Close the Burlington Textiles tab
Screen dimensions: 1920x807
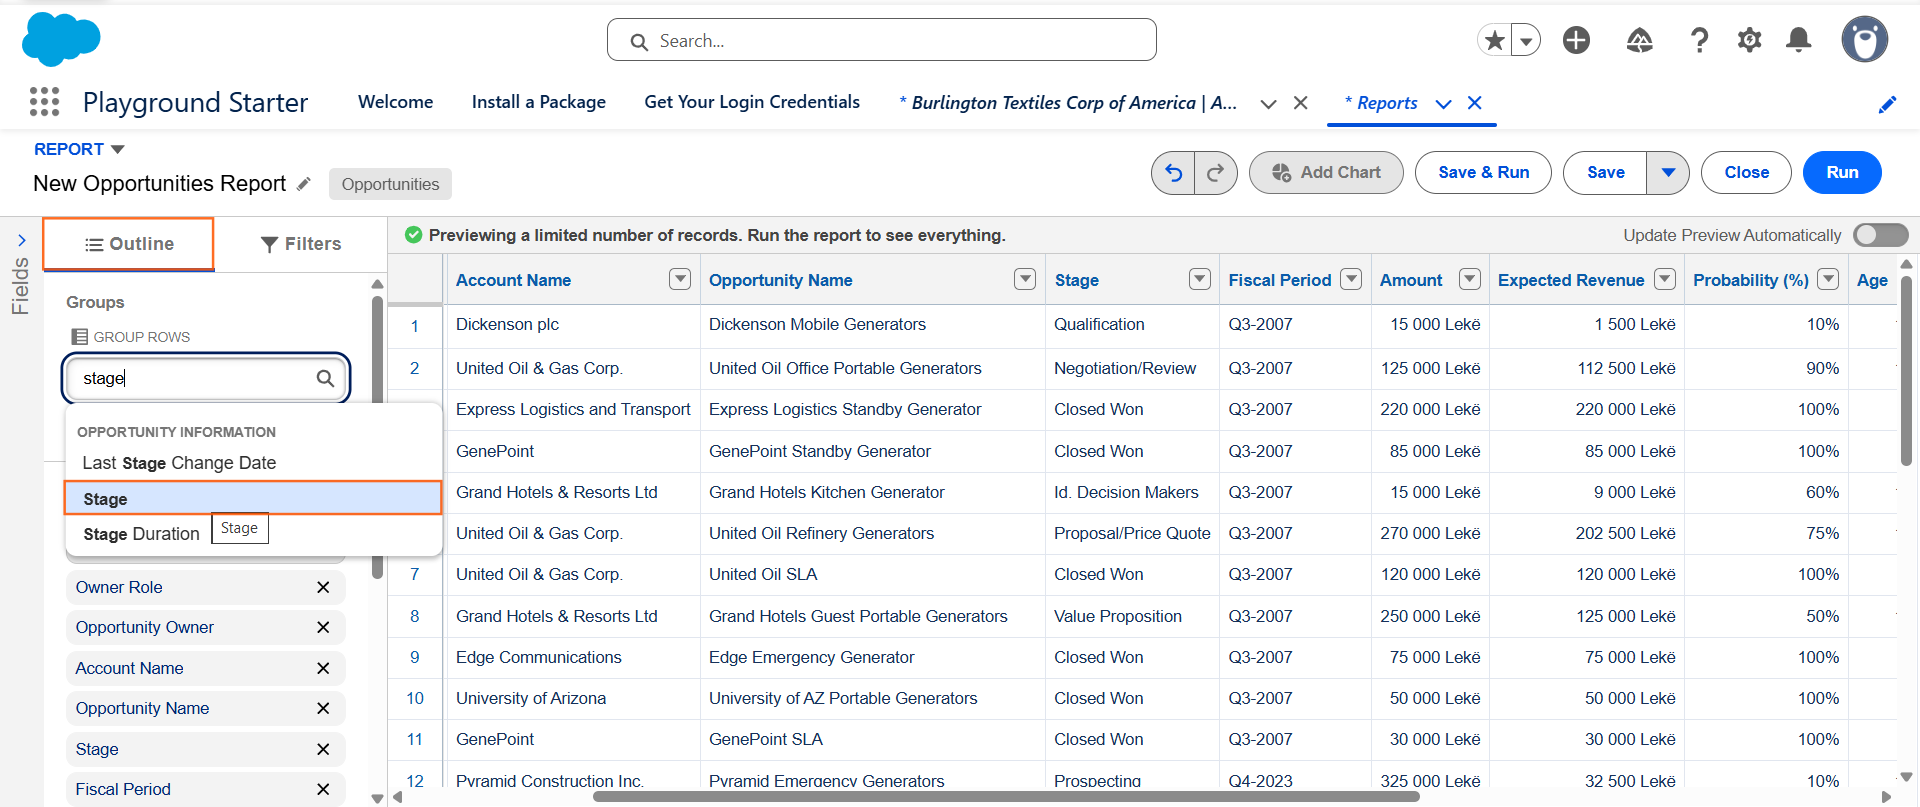click(1301, 103)
